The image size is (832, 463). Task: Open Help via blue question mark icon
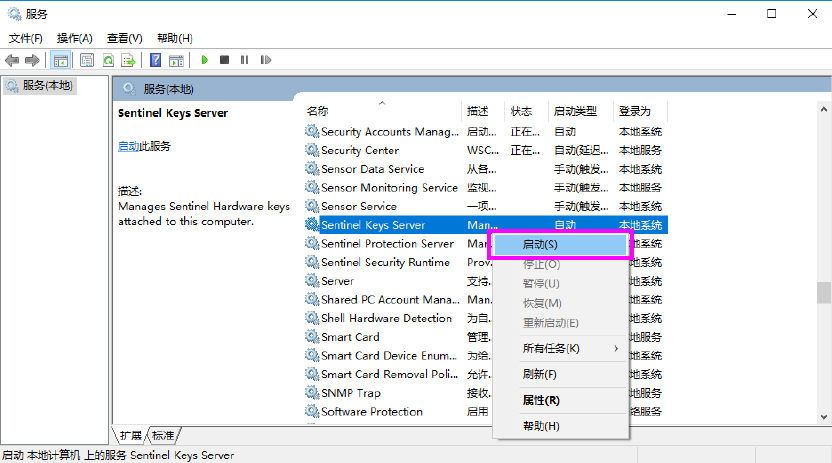(x=155, y=60)
